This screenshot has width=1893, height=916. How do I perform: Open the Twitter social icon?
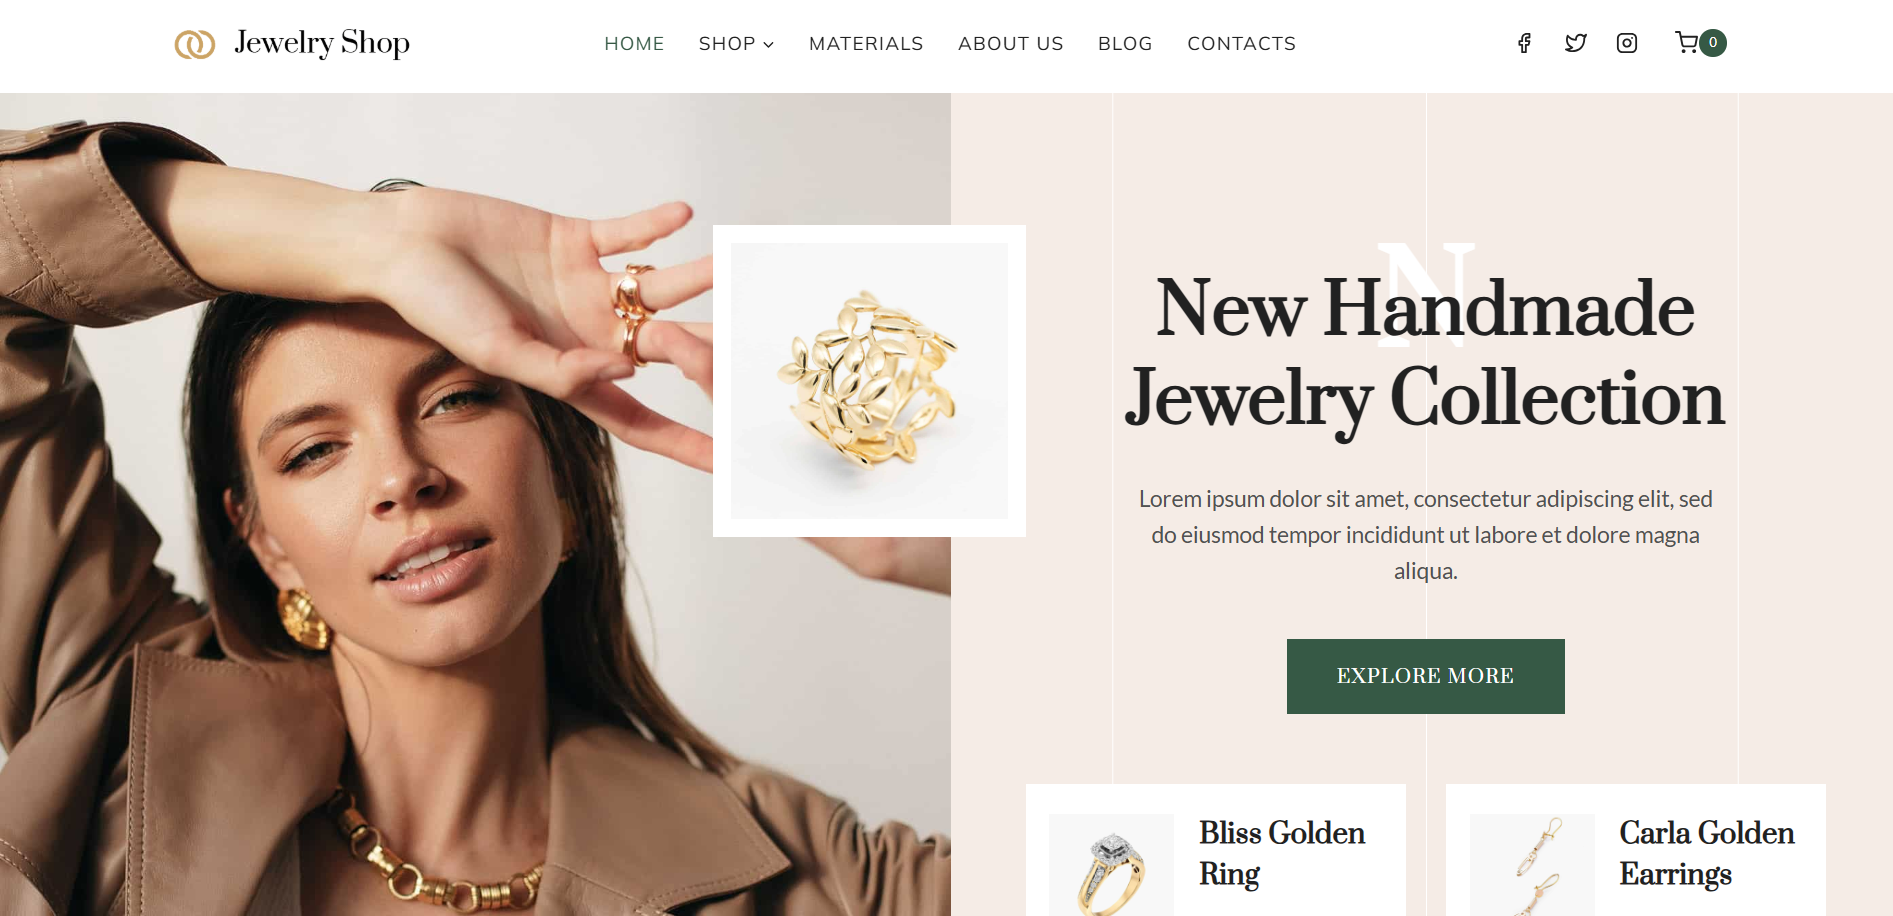1576,43
